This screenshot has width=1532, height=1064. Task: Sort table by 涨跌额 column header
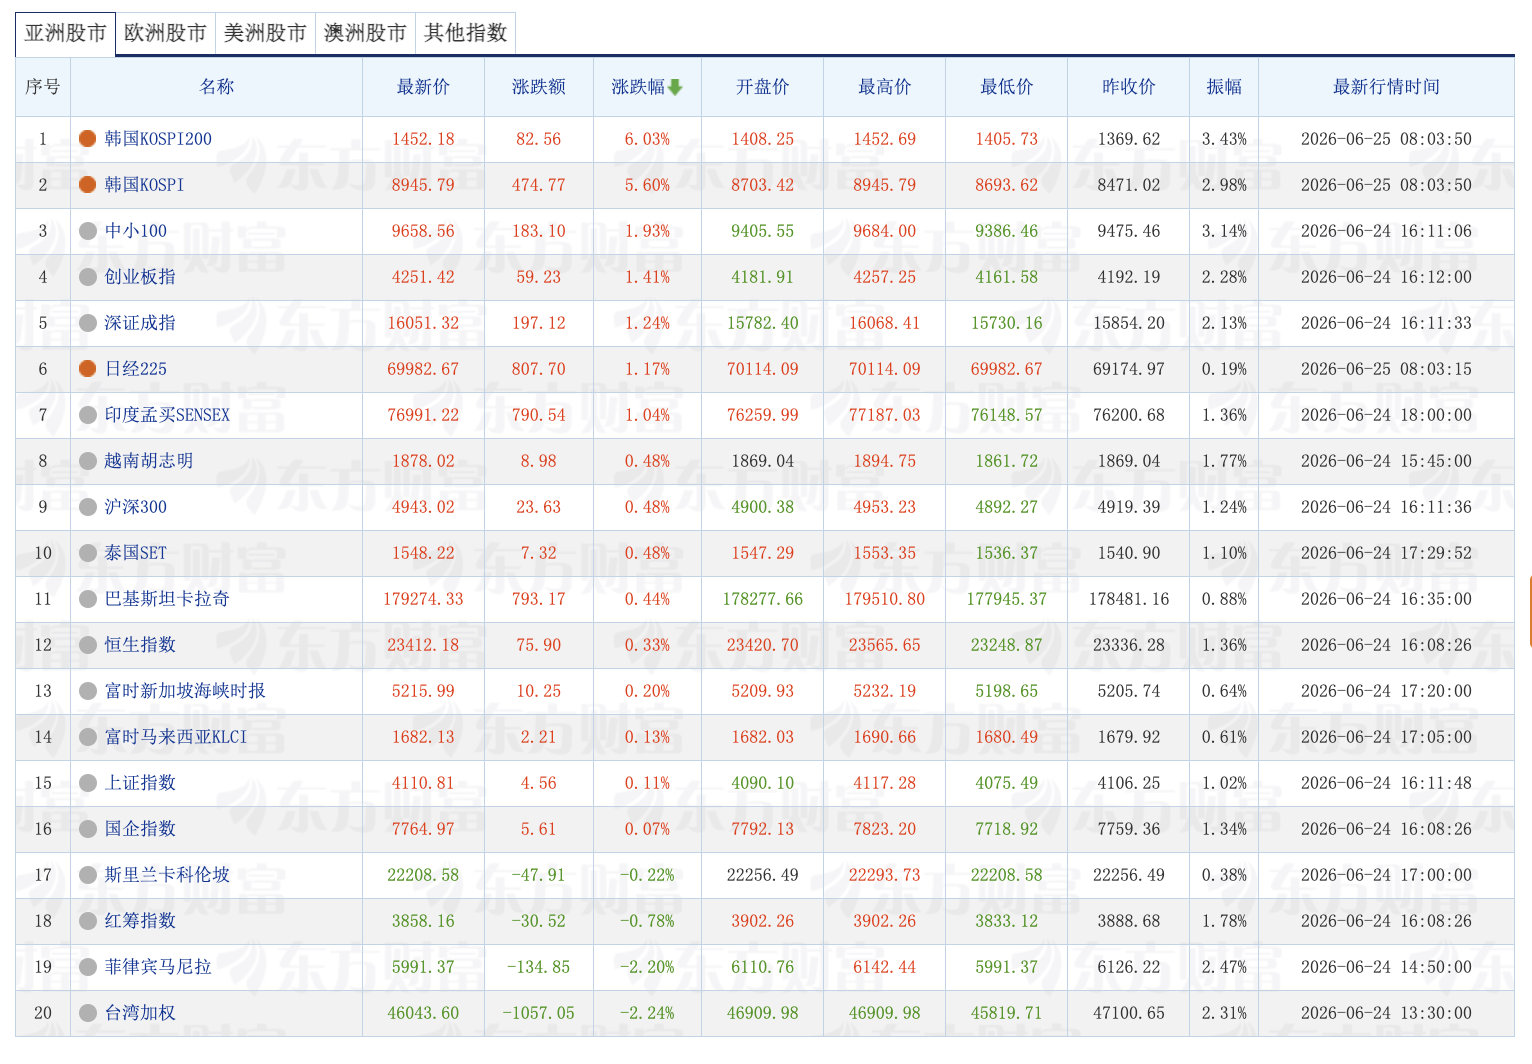538,87
